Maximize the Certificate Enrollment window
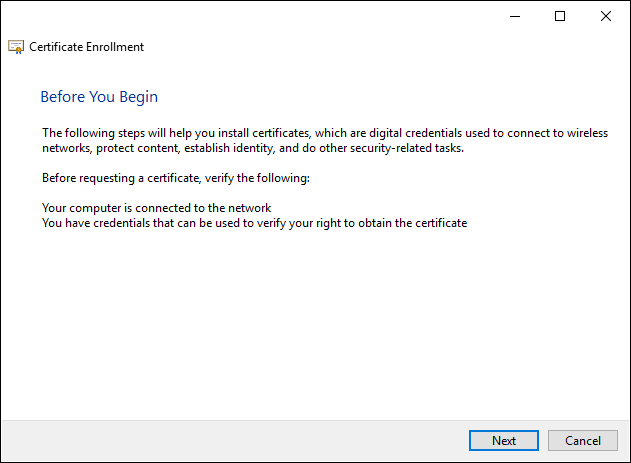 (x=560, y=16)
